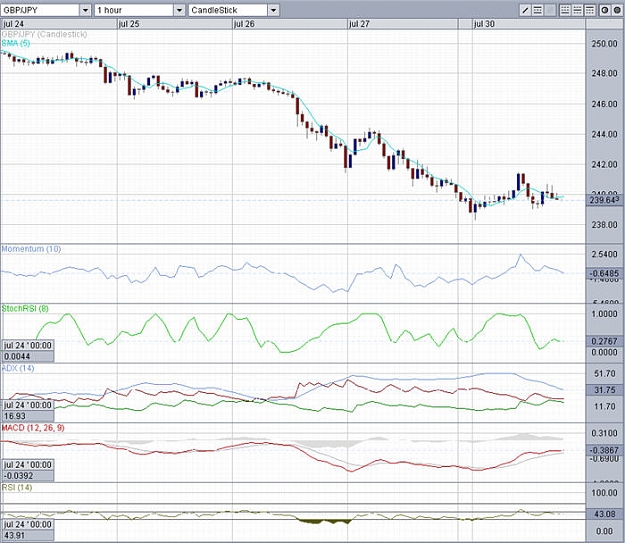The height and width of the screenshot is (543, 625).
Task: Click the jul 26 date header
Action: tap(244, 24)
